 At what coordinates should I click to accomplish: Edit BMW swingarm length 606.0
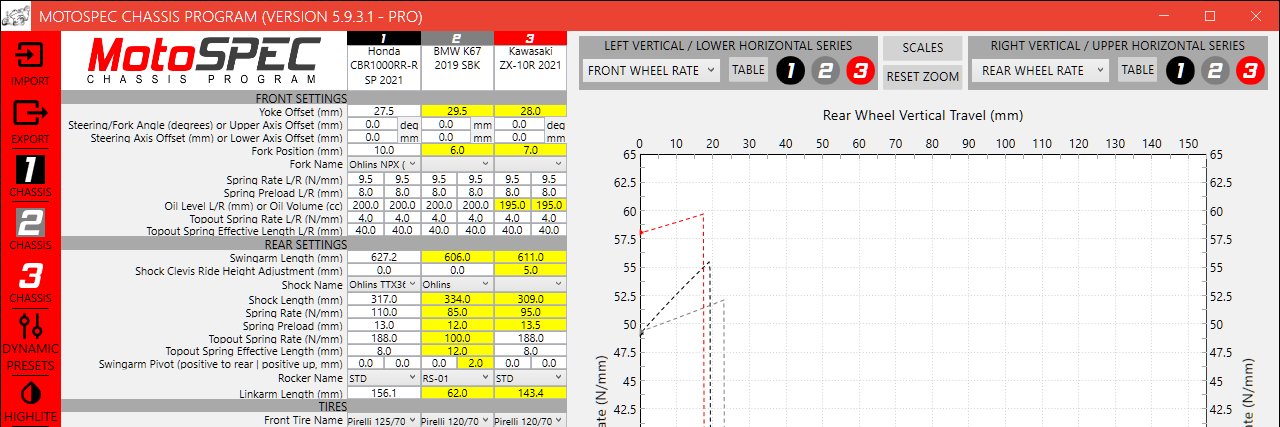[457, 258]
